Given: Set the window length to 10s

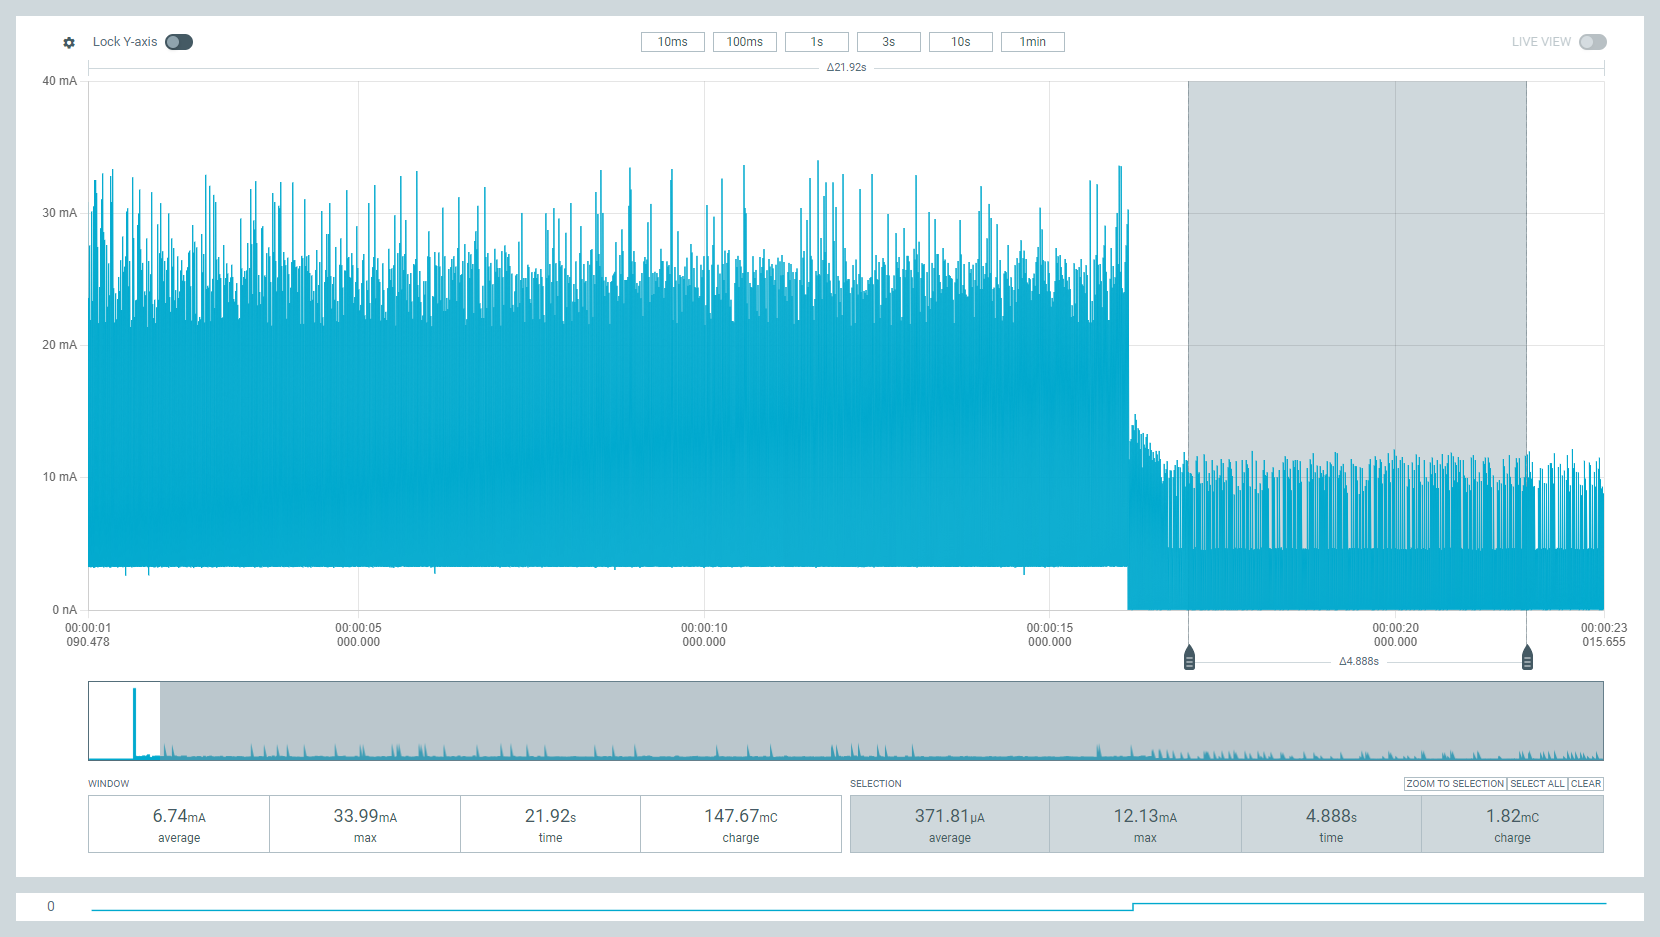Looking at the screenshot, I should pyautogui.click(x=960, y=42).
